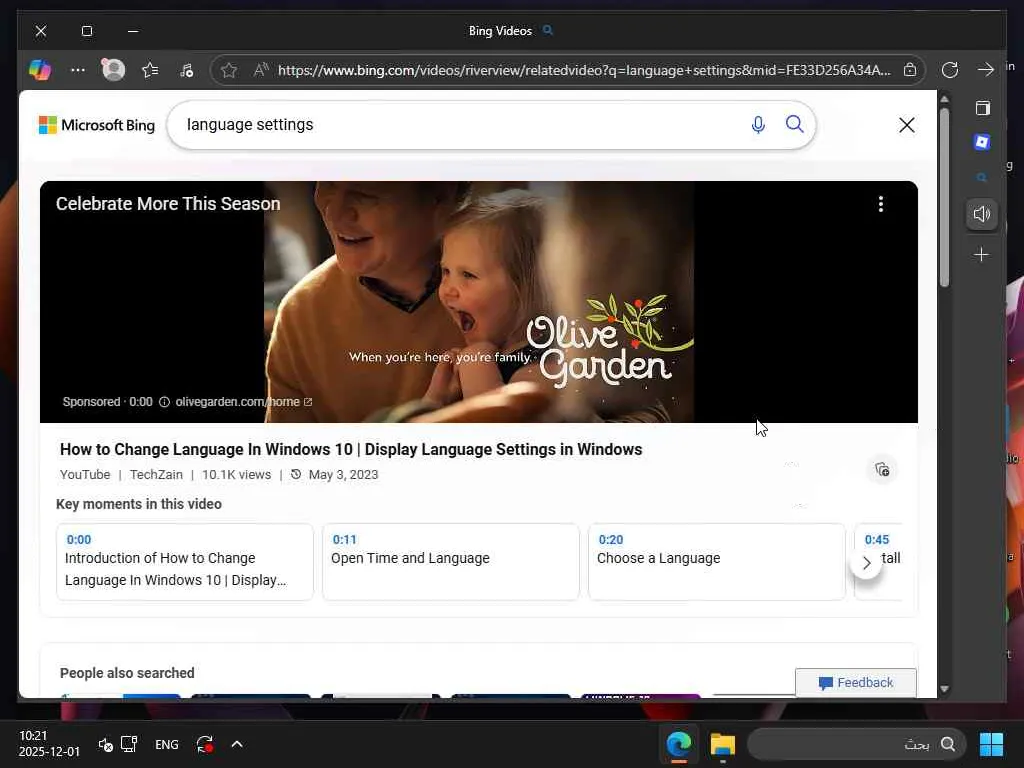This screenshot has height=768, width=1024.
Task: Open File Explorer from the taskbar
Action: coord(723,744)
